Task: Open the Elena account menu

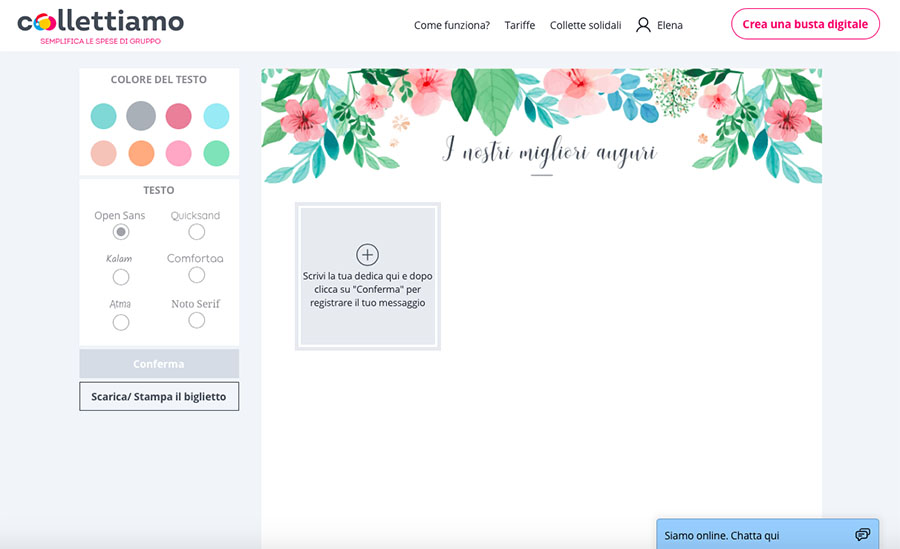Action: pyautogui.click(x=660, y=25)
